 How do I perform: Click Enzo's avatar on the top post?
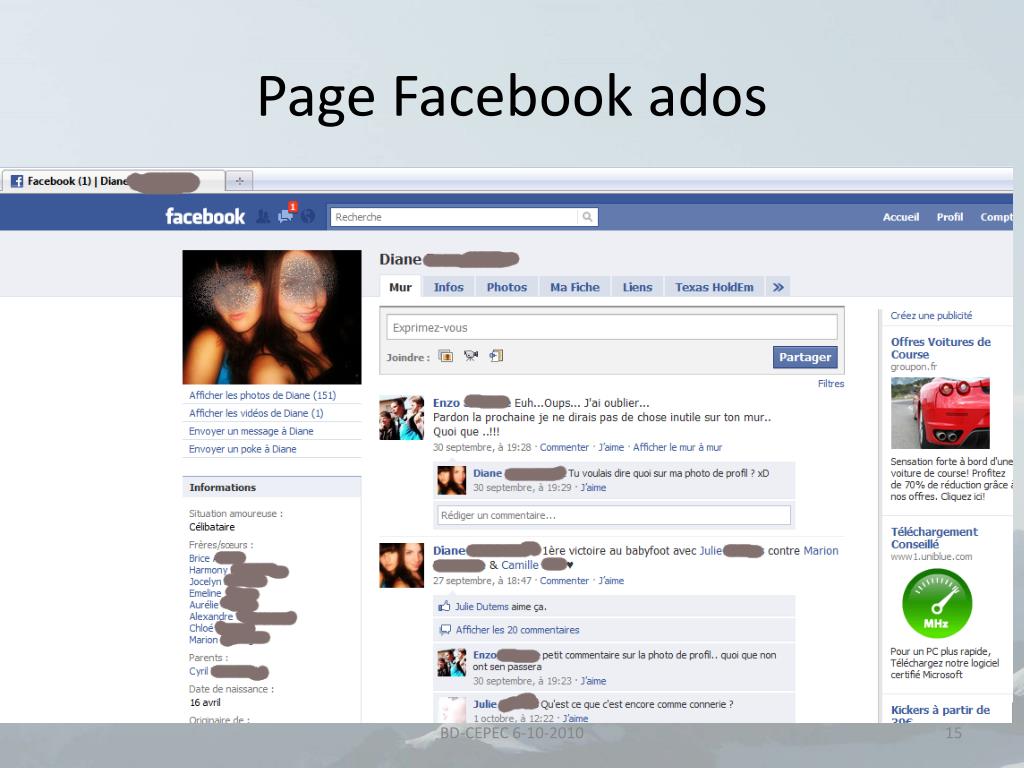[402, 417]
